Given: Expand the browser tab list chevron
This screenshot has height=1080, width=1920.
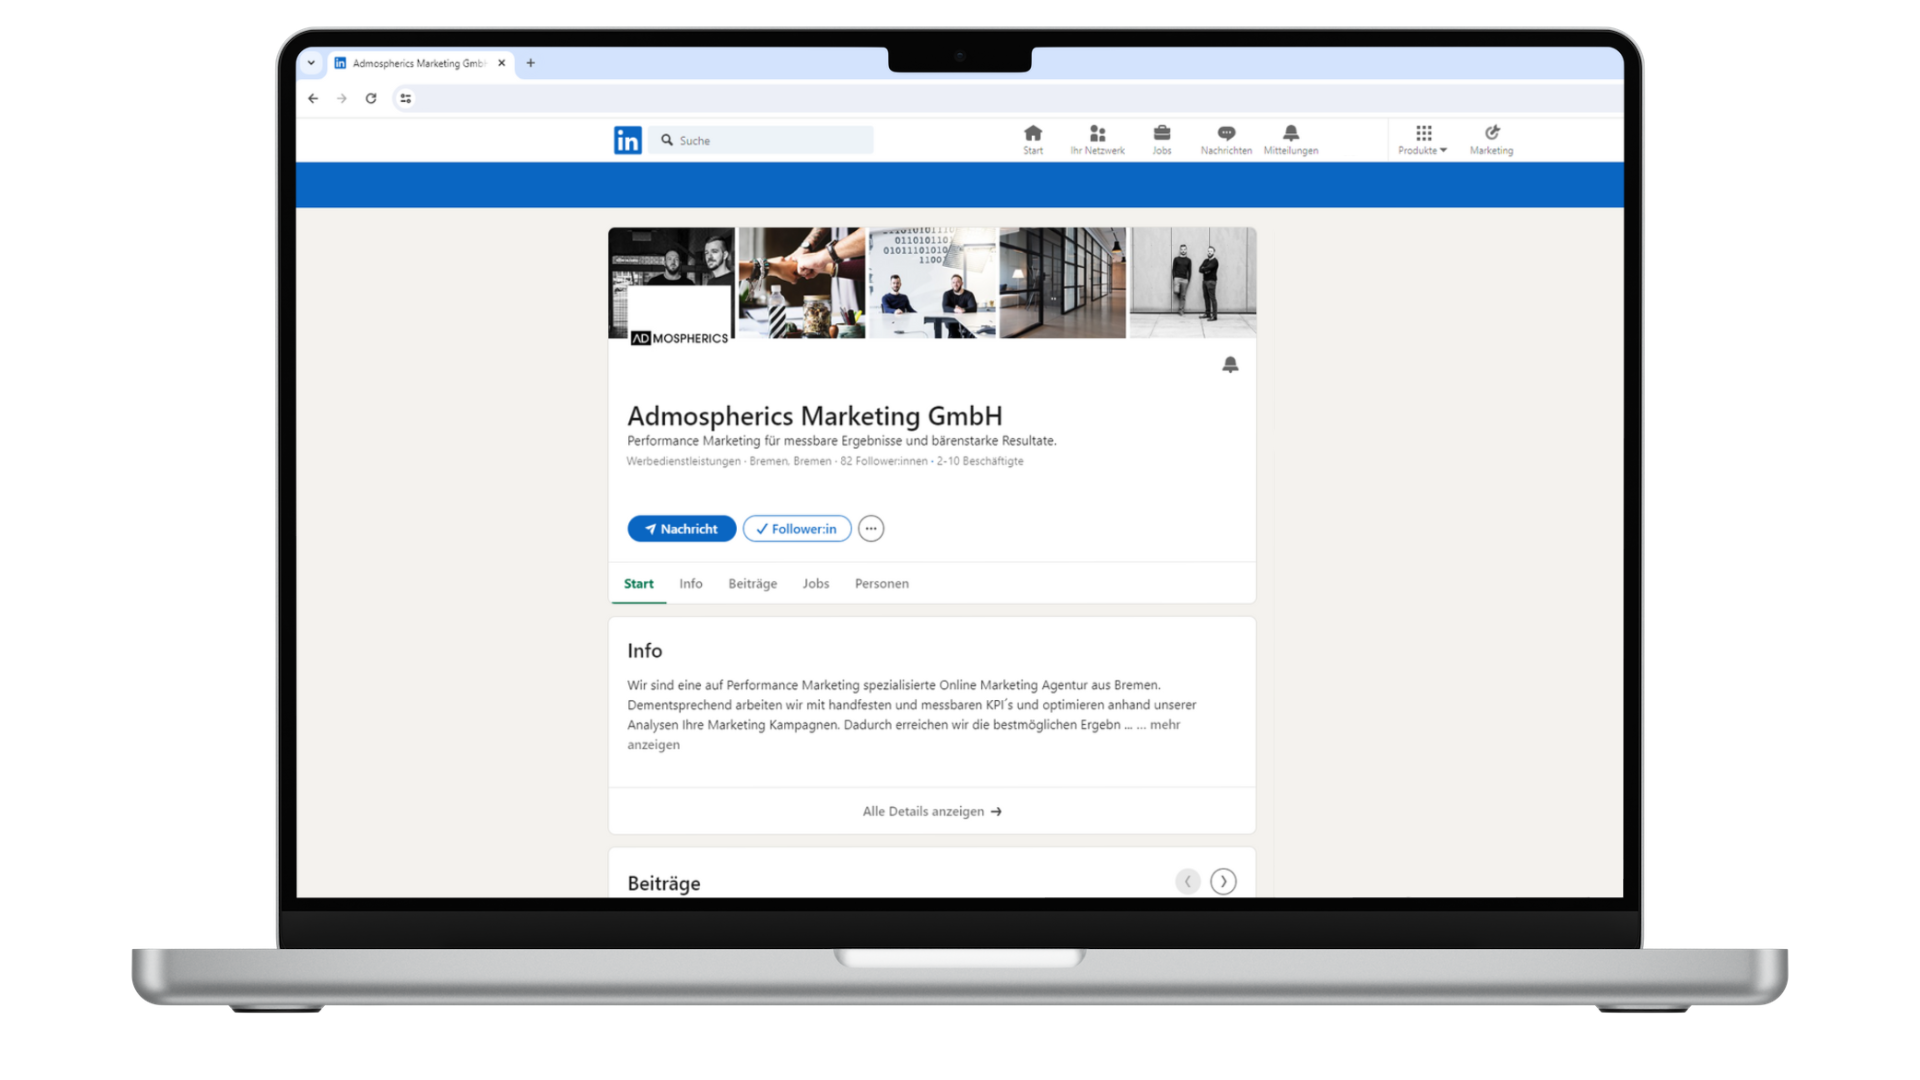Looking at the screenshot, I should (x=311, y=63).
